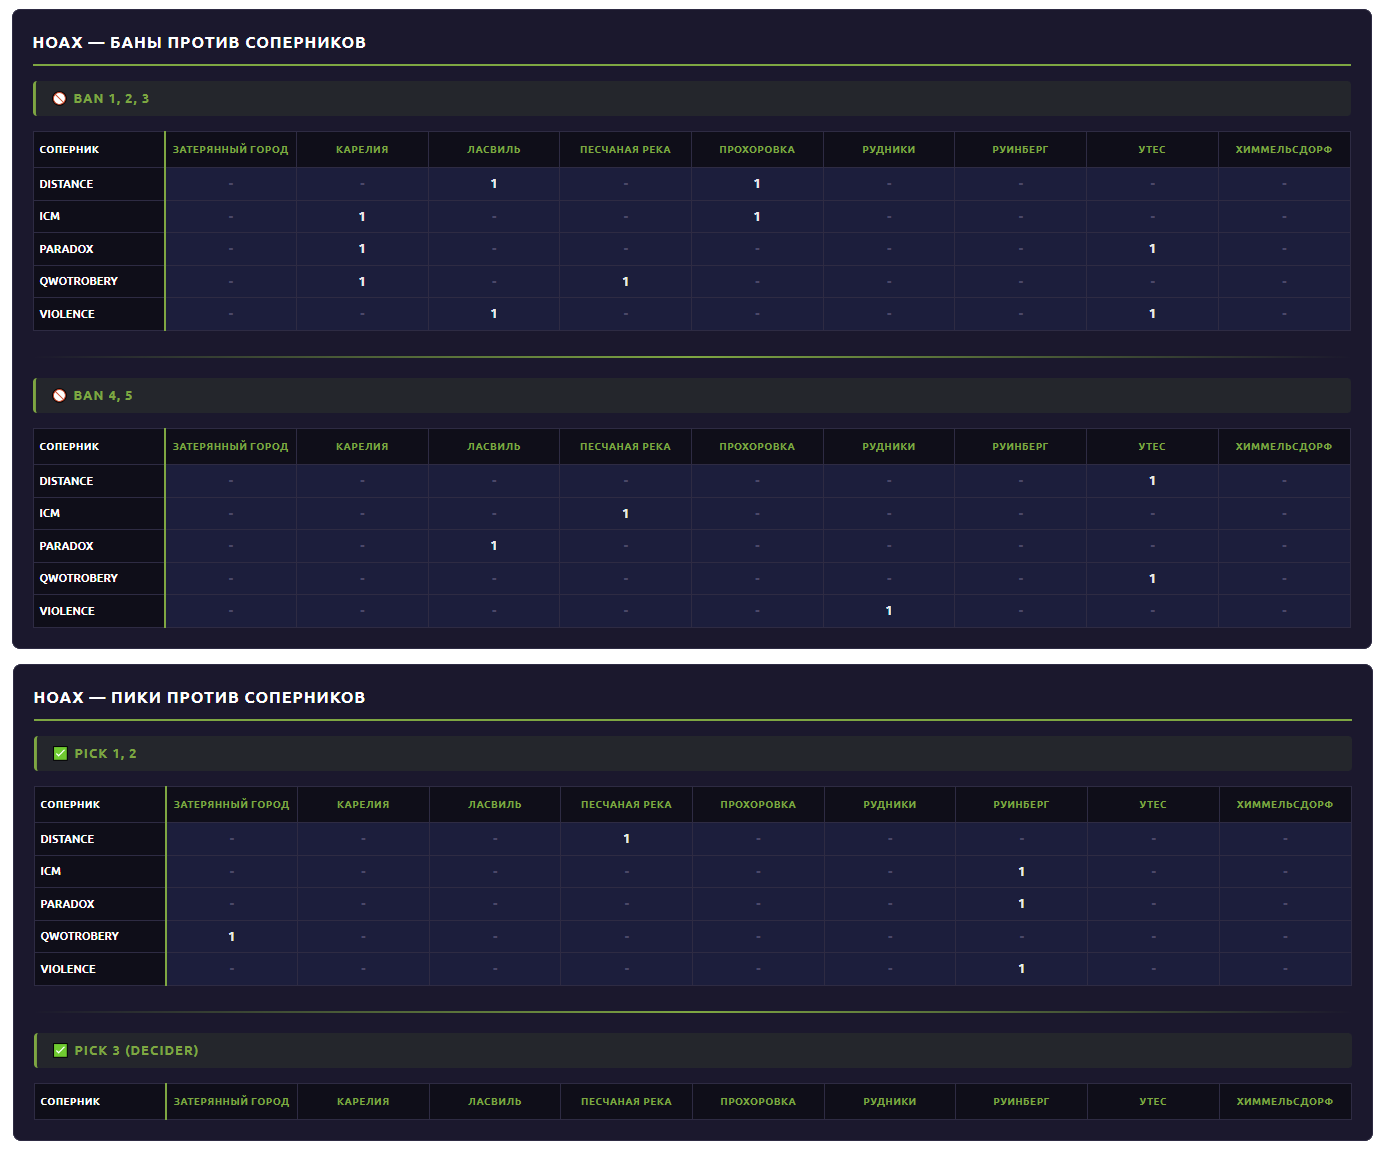1386x1155 pixels.
Task: Click the Затерянный город header in PICK 3 table
Action: click(232, 1102)
